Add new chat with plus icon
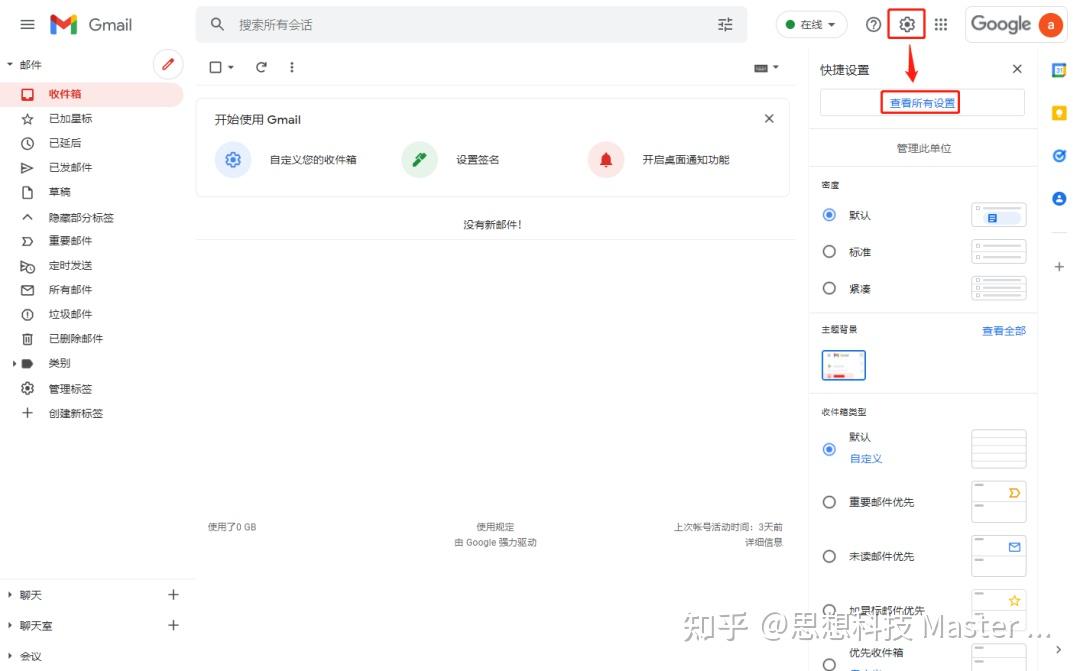This screenshot has height=671, width=1080. pyautogui.click(x=174, y=595)
